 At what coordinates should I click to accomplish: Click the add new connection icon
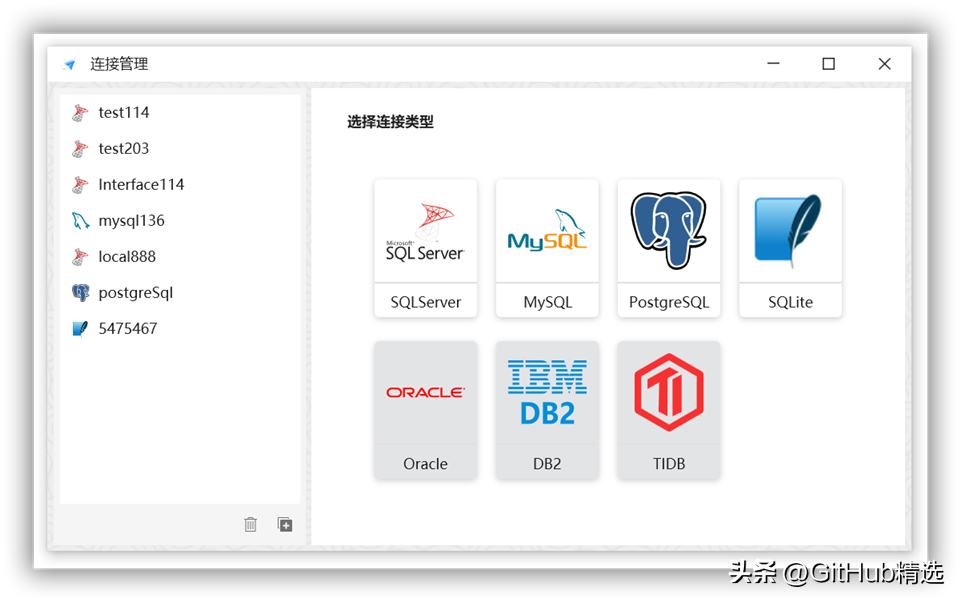click(285, 524)
